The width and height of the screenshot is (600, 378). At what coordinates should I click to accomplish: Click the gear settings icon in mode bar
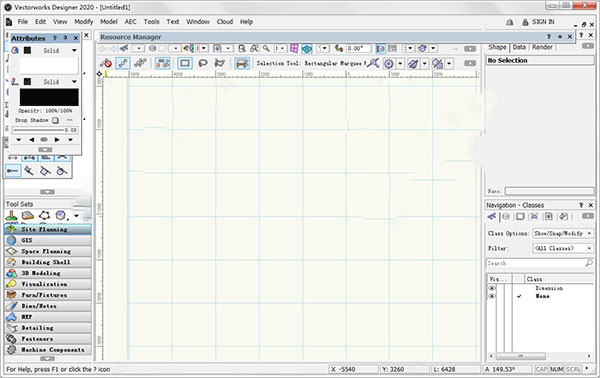[389, 64]
